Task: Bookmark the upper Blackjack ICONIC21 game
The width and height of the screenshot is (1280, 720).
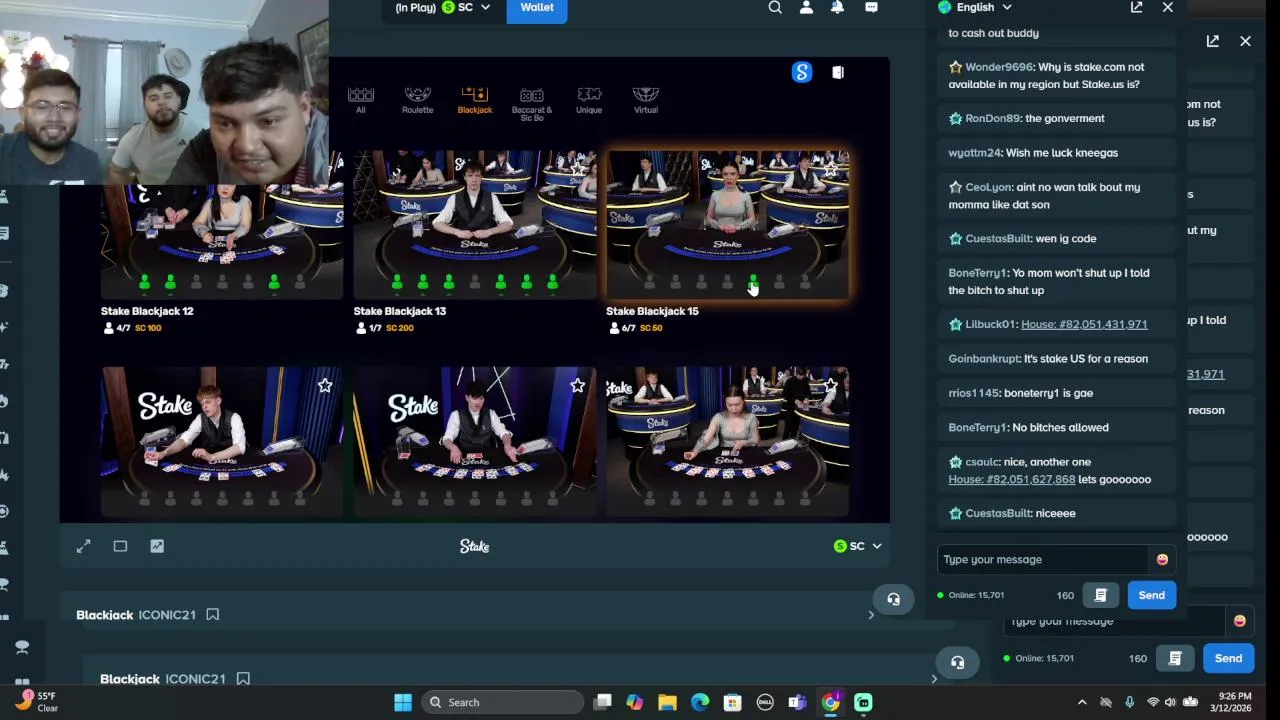Action: [213, 615]
